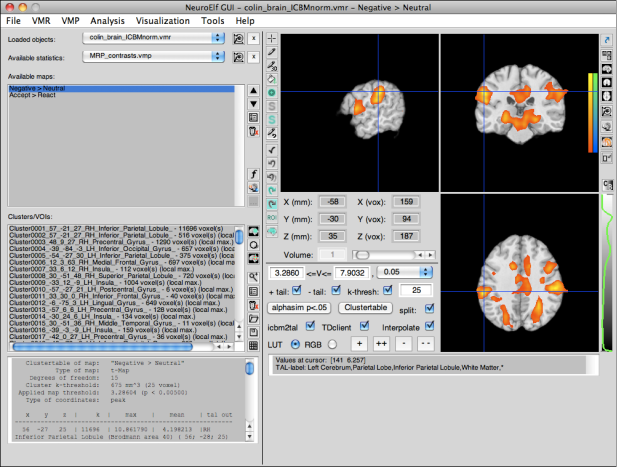Select the Negative > Neutral map
Screen dimensions: 640x467
click(122, 88)
